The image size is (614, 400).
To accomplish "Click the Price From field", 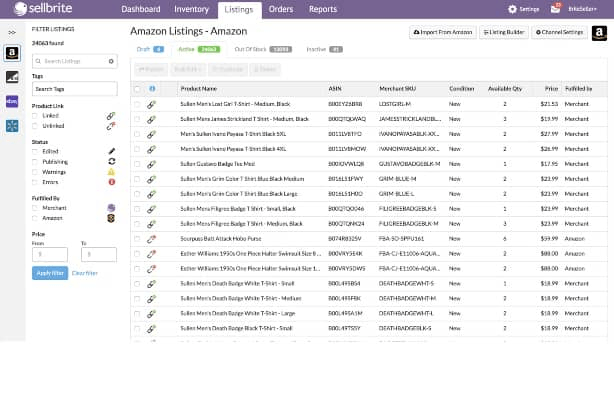I will [50, 255].
